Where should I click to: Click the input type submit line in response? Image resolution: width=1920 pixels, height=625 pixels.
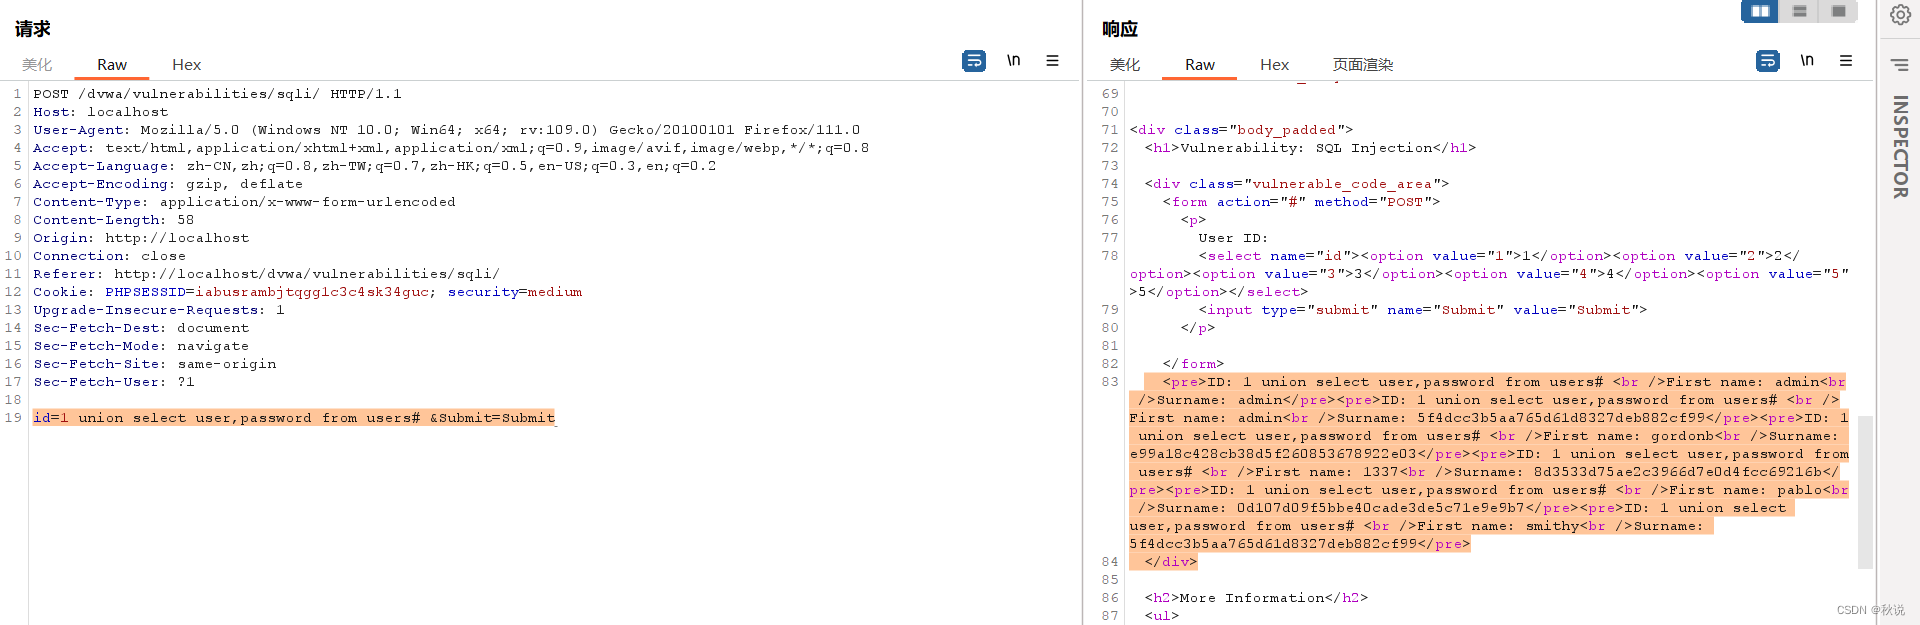click(1422, 310)
